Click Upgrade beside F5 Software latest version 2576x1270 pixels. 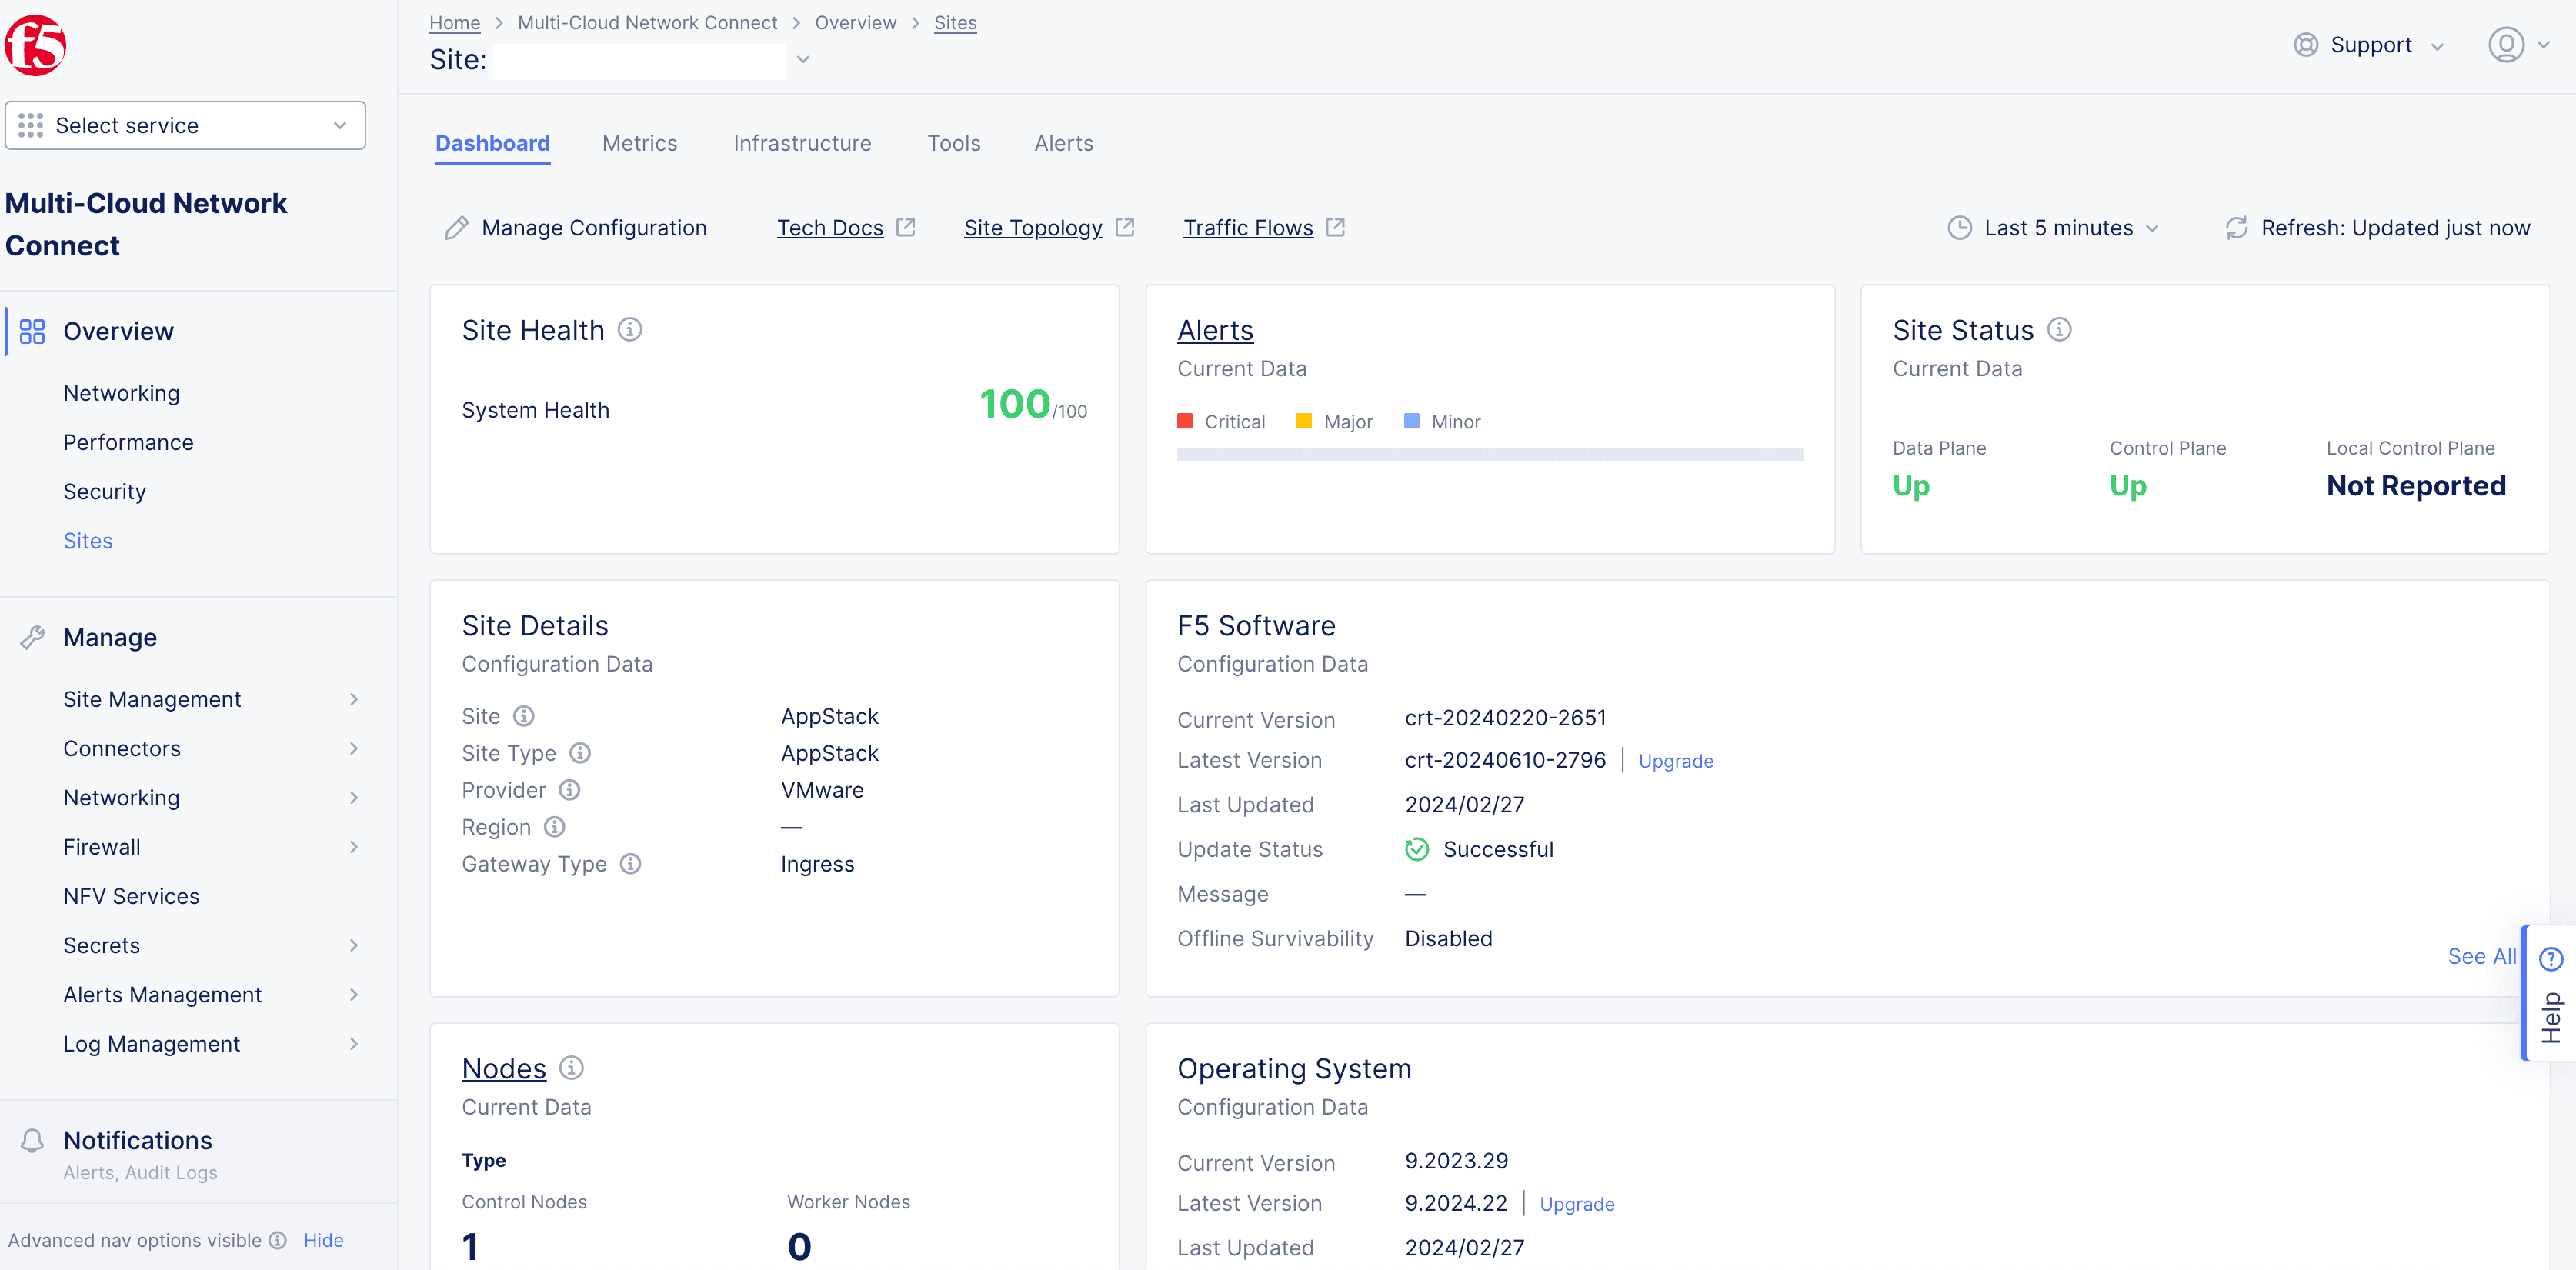1676,761
